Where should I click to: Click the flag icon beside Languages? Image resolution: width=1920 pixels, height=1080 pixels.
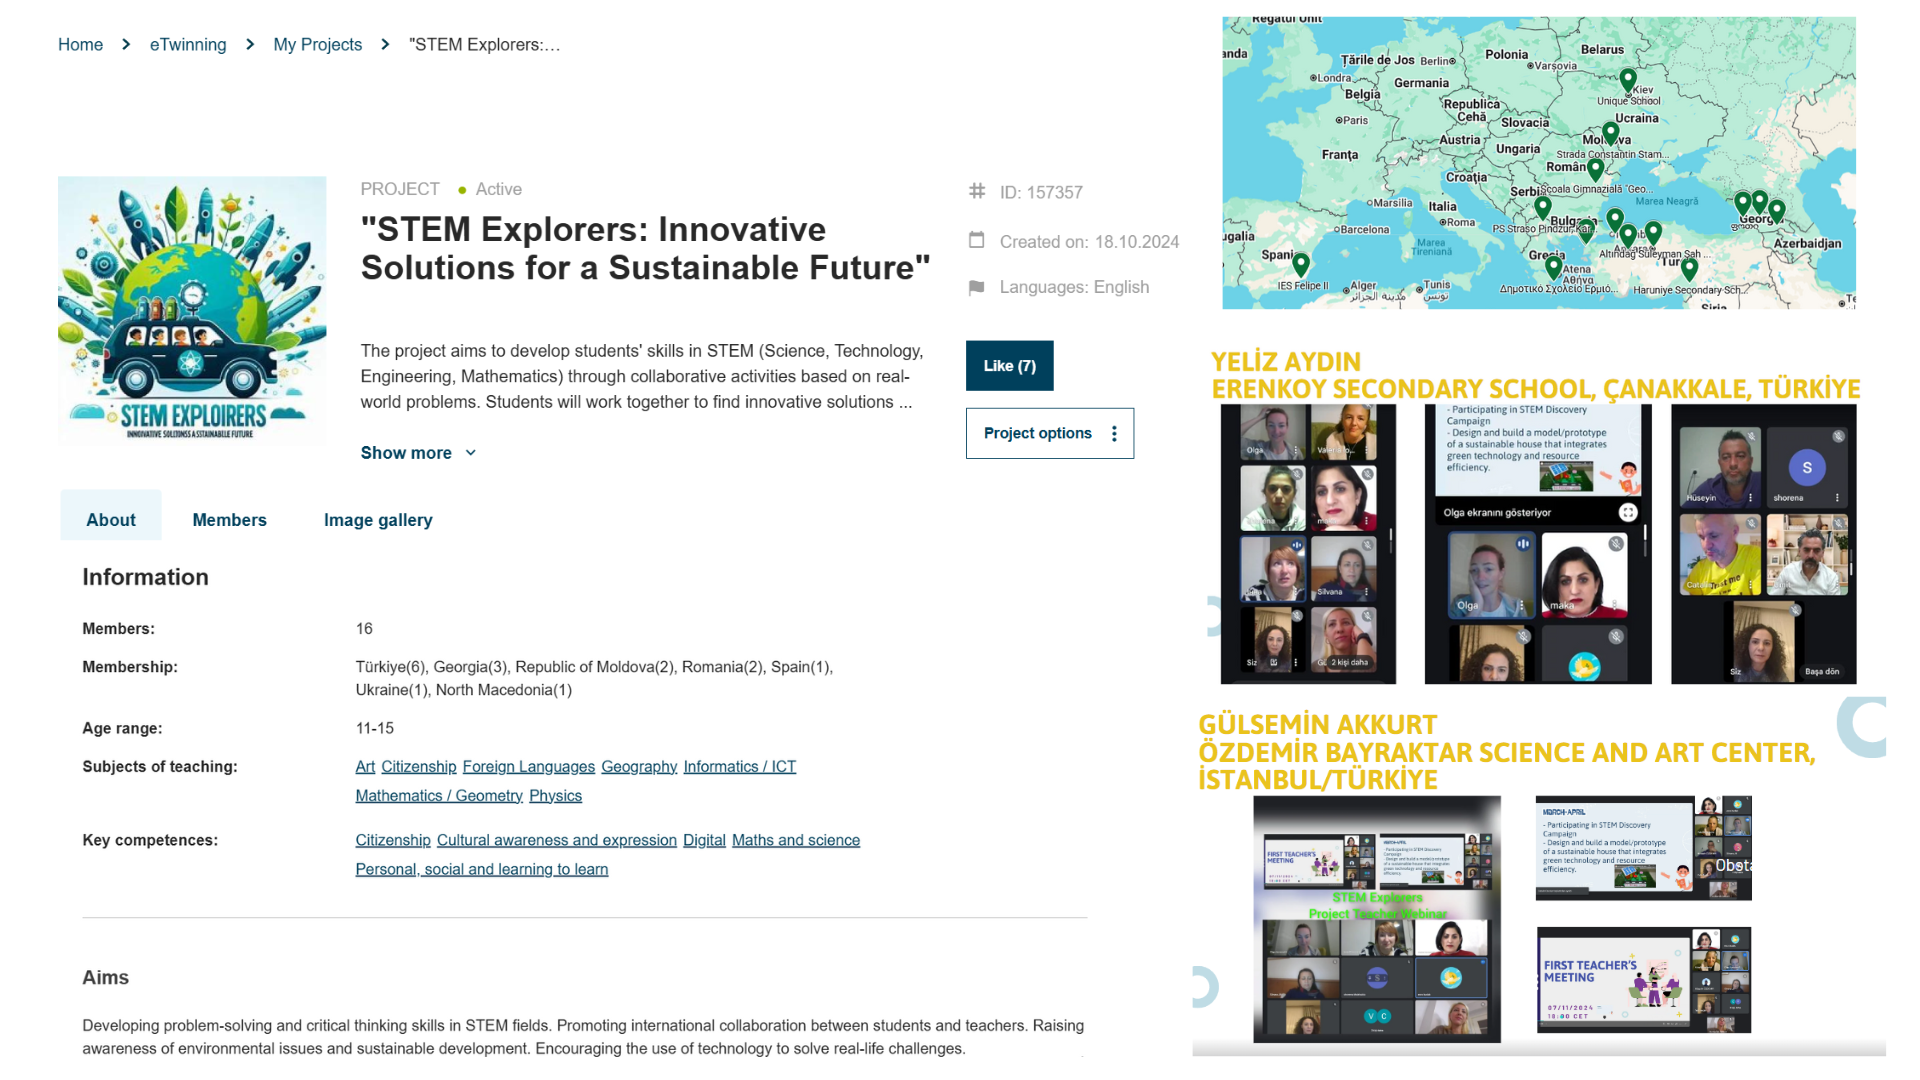click(x=977, y=288)
